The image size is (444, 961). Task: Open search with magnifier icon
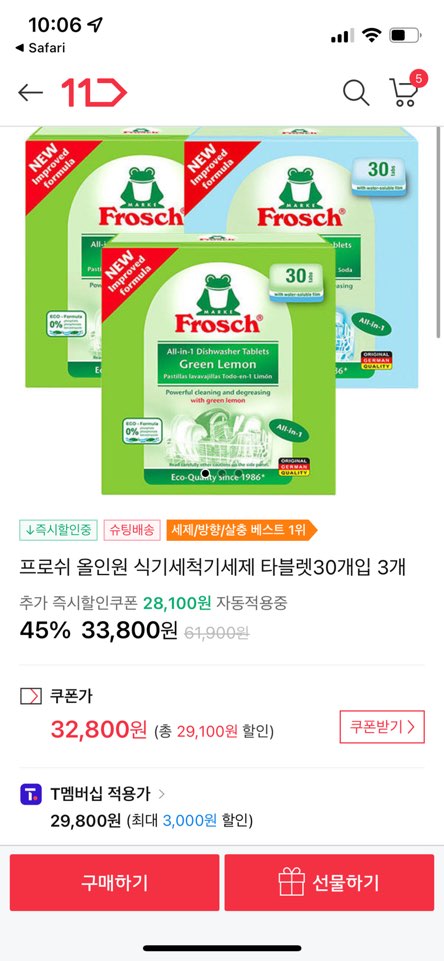coord(356,93)
